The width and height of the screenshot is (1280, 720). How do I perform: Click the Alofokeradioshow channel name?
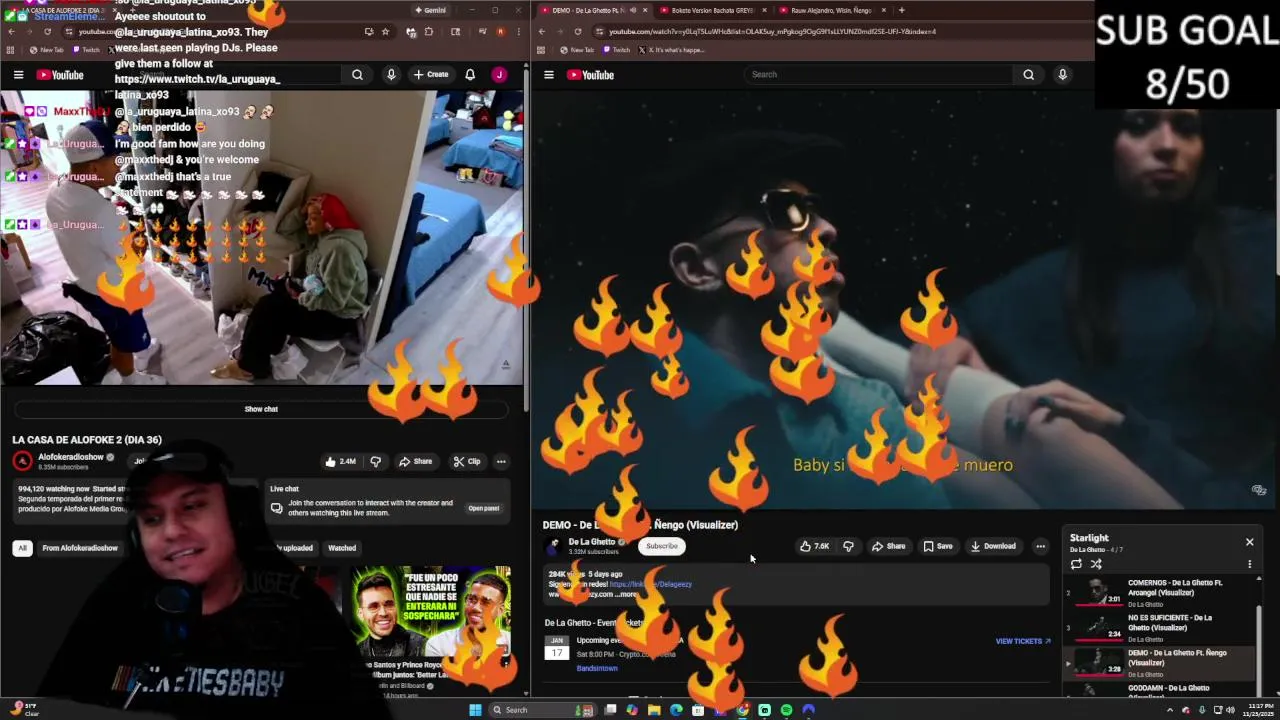coord(70,457)
